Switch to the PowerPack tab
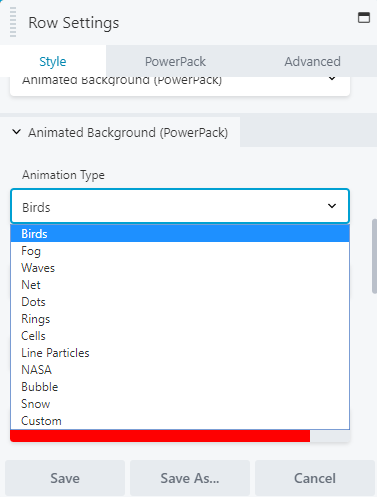The width and height of the screenshot is (377, 497). tap(175, 61)
